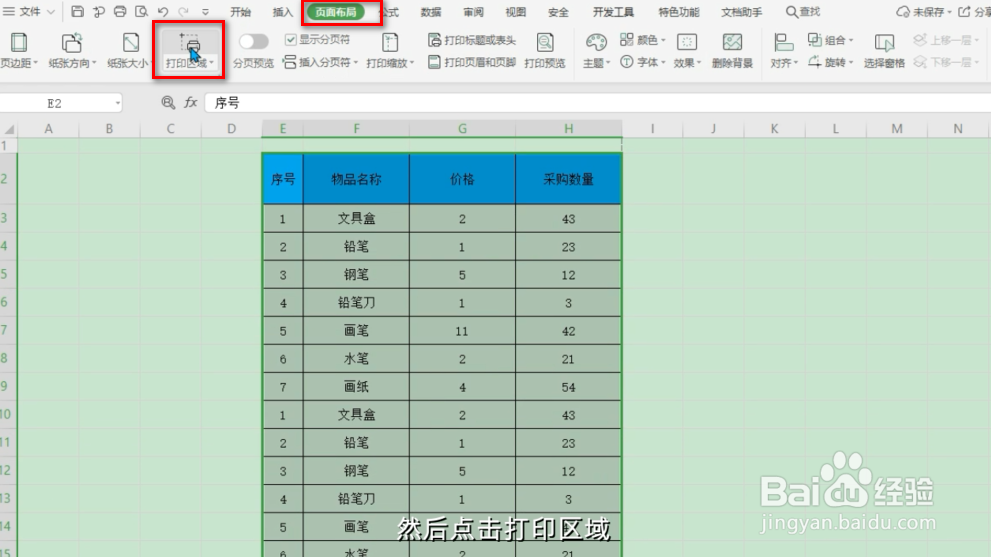The width and height of the screenshot is (991, 557).
Task: Open the 打印缩放 scaling dropdown
Action: pos(390,51)
